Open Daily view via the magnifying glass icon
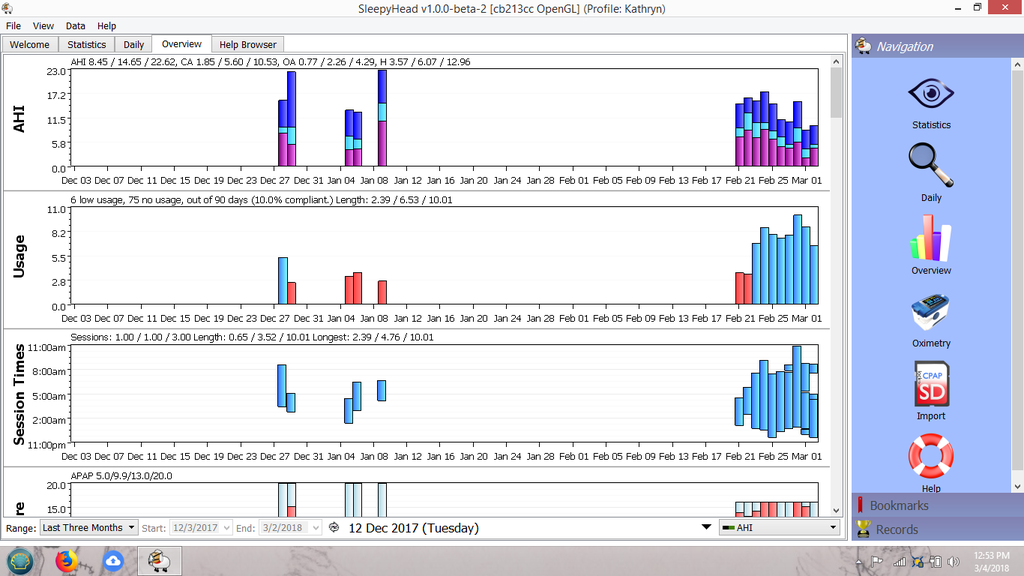Image resolution: width=1024 pixels, height=576 pixels. tap(931, 165)
